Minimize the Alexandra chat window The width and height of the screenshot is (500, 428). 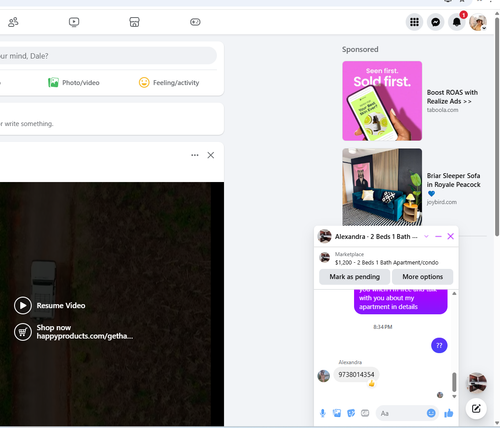438,236
